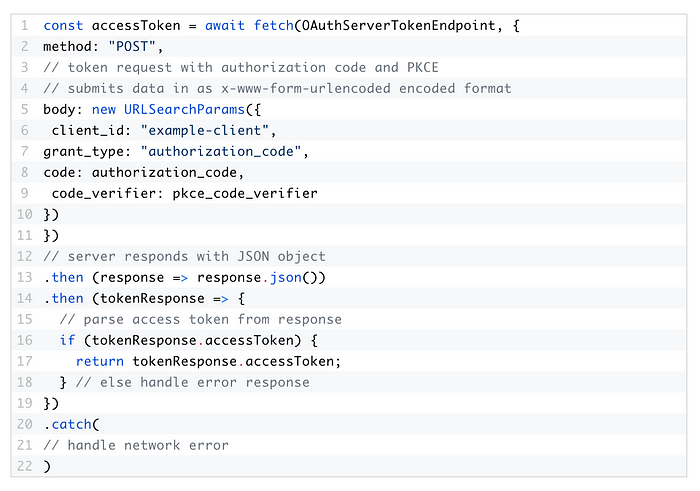Click OAuthServerTokenEndpoint argument

pos(399,25)
